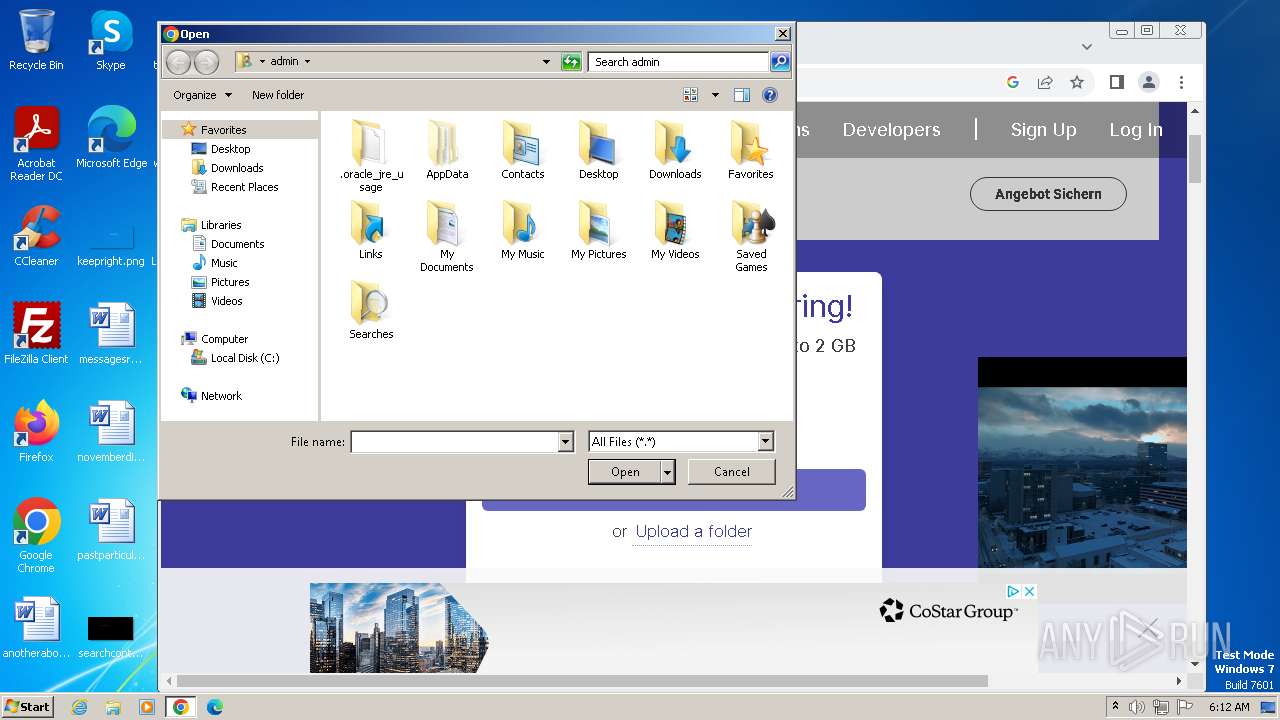Viewport: 1280px width, 720px height.
Task: Click Chrome share page icon
Action: point(1045,82)
